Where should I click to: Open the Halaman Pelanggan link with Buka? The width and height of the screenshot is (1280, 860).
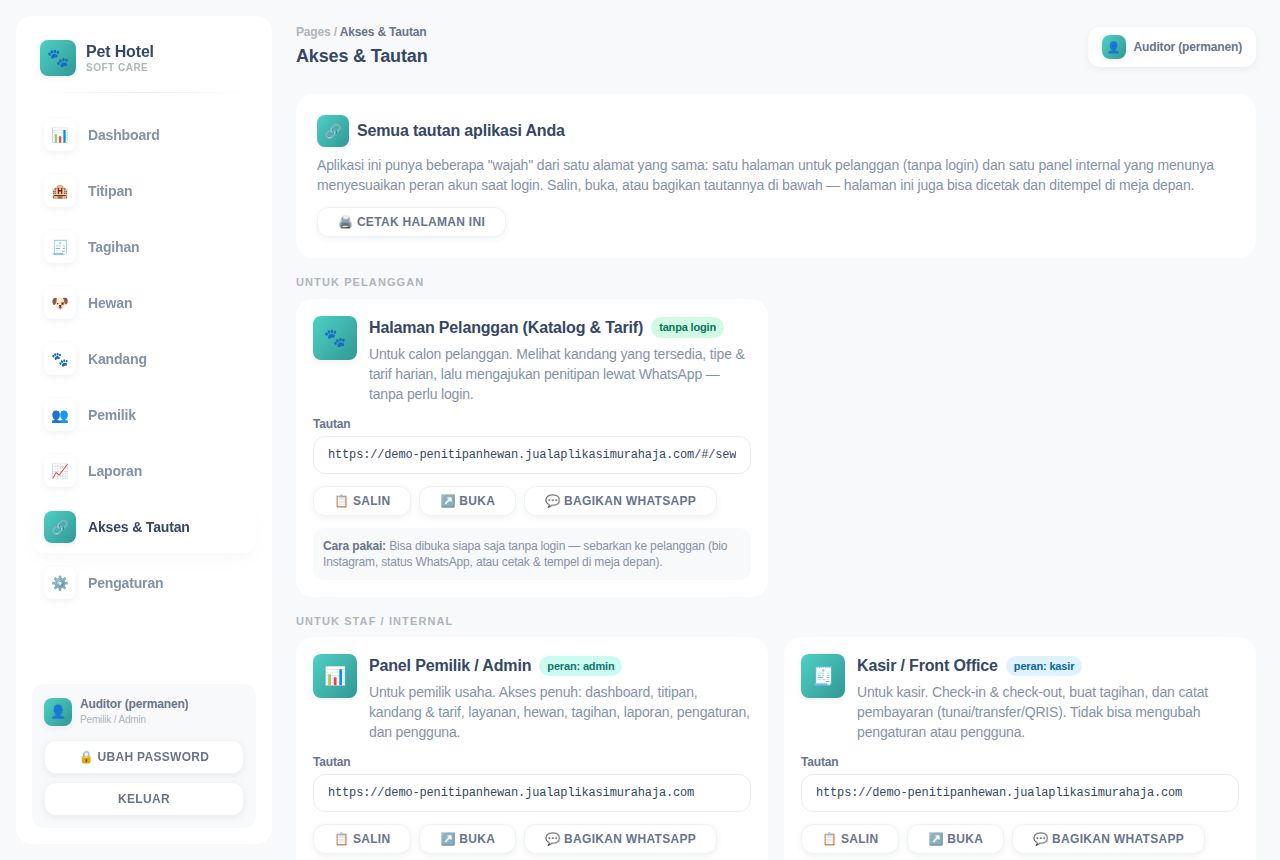(467, 501)
